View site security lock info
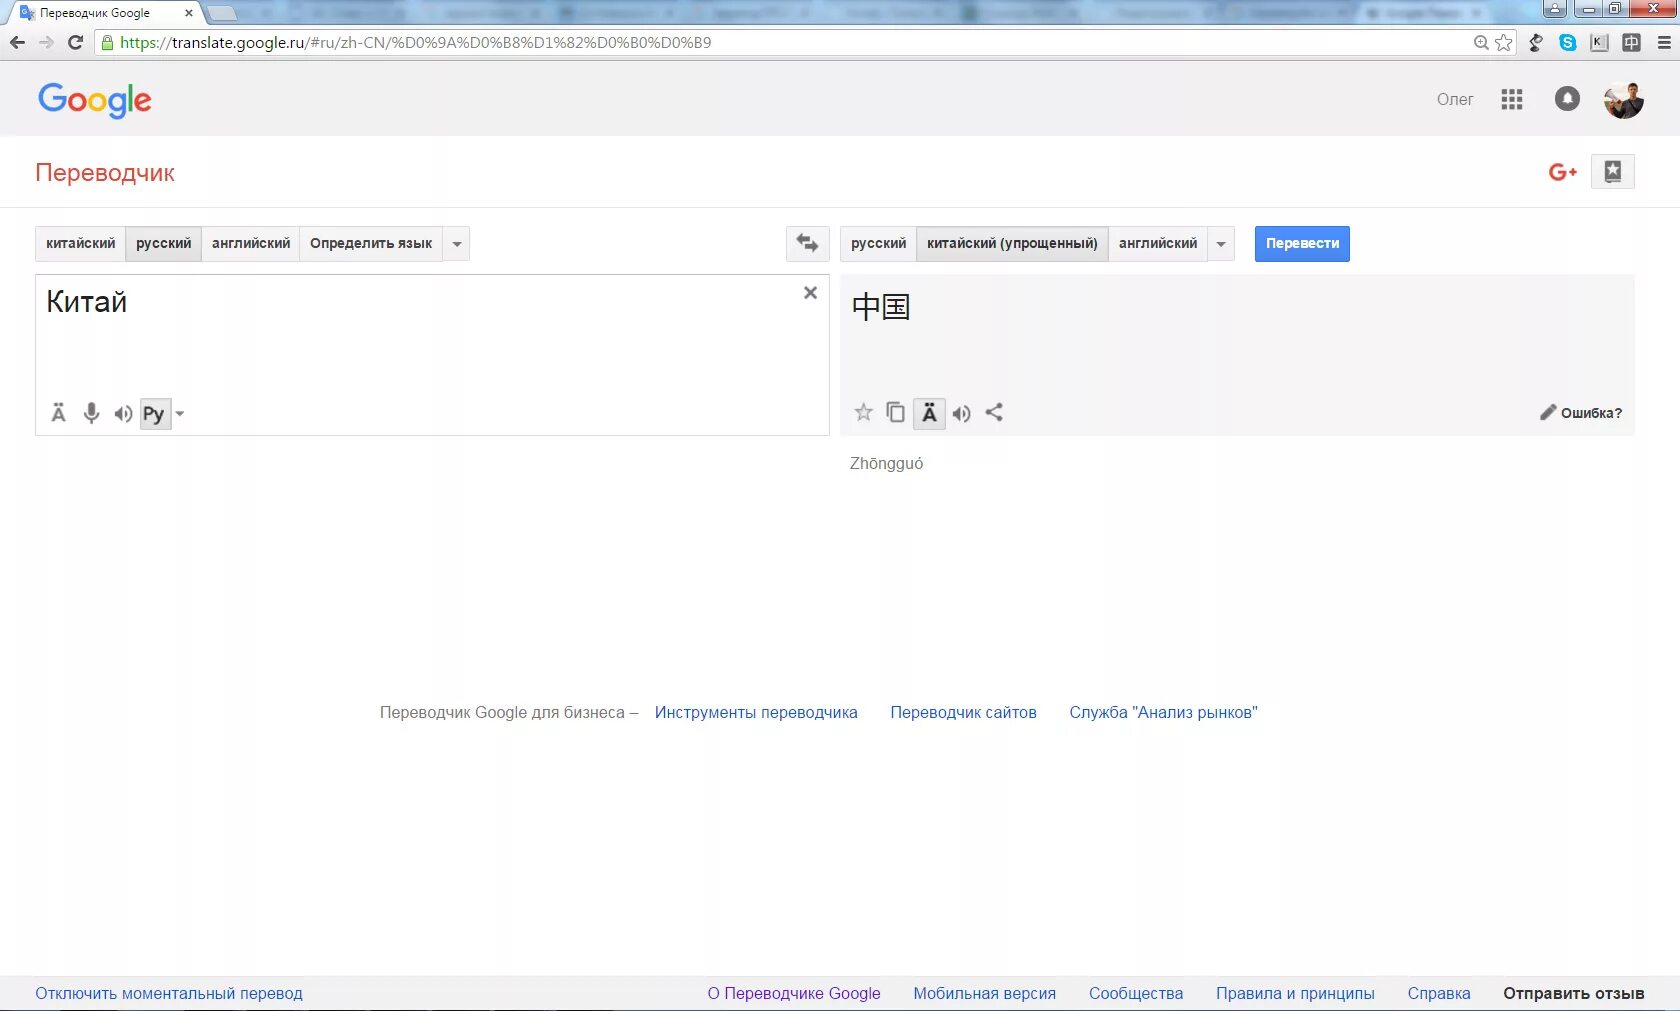Screen dimensions: 1680x1011 [x=107, y=43]
